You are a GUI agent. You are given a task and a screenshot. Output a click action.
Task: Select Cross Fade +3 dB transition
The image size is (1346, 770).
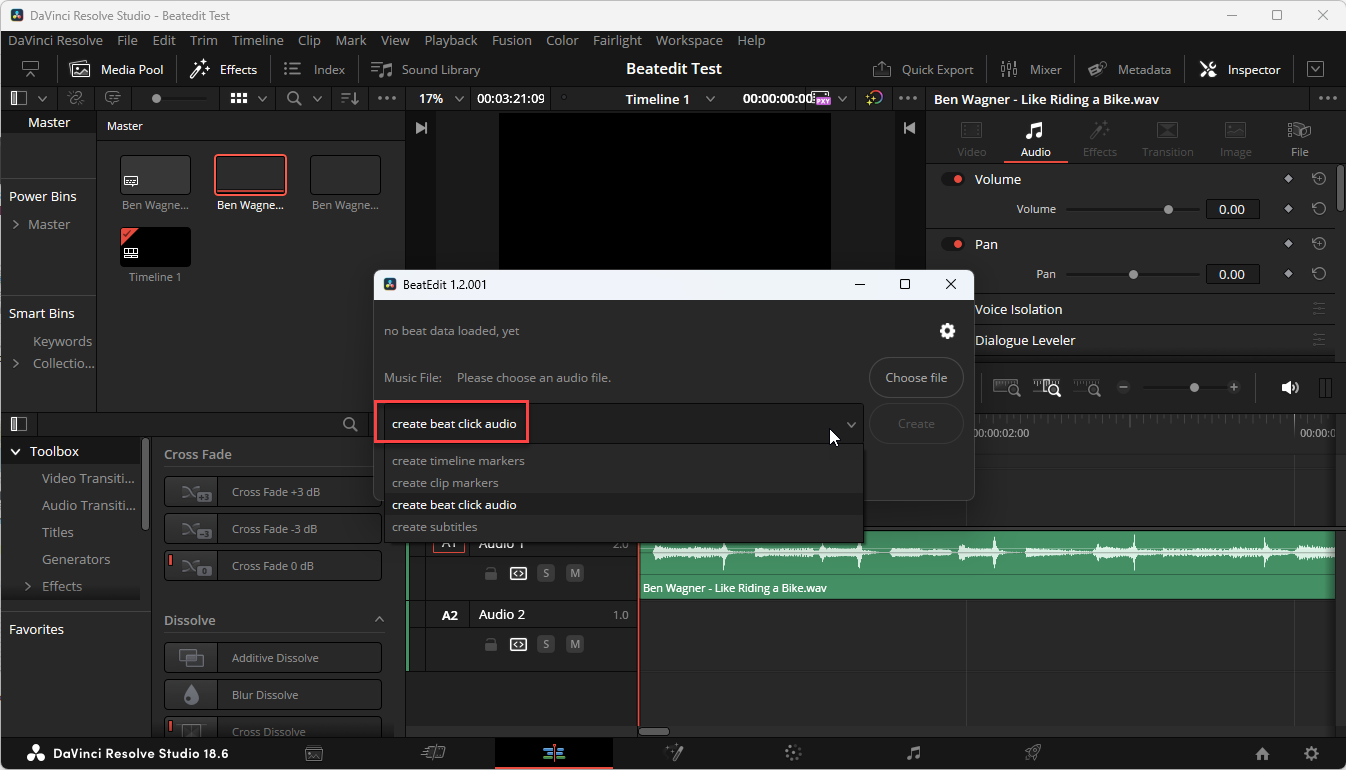coord(273,492)
